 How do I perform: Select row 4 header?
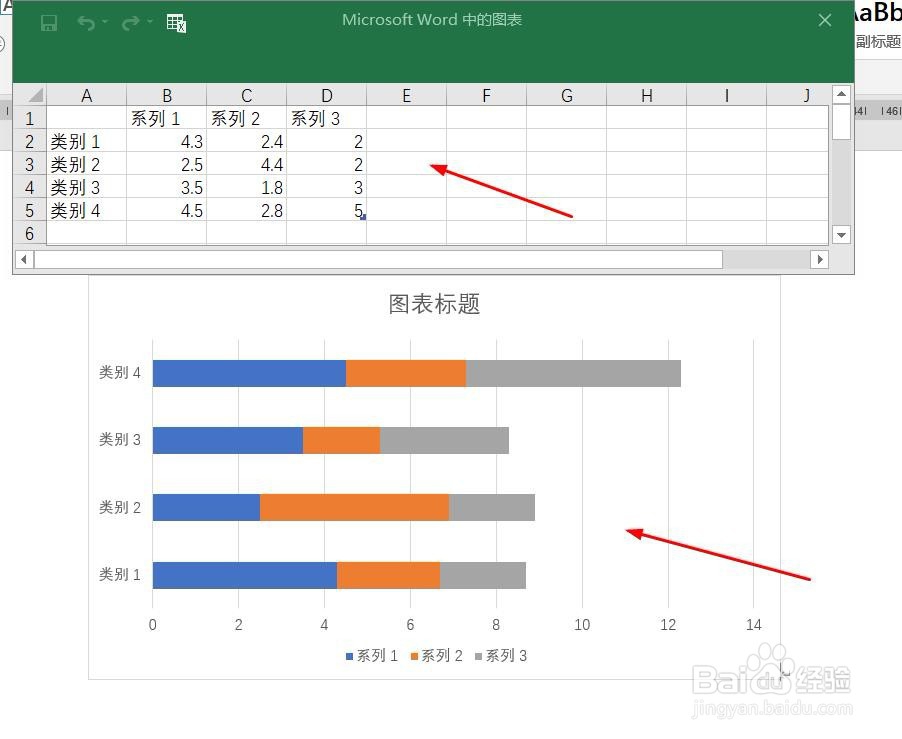click(x=29, y=187)
